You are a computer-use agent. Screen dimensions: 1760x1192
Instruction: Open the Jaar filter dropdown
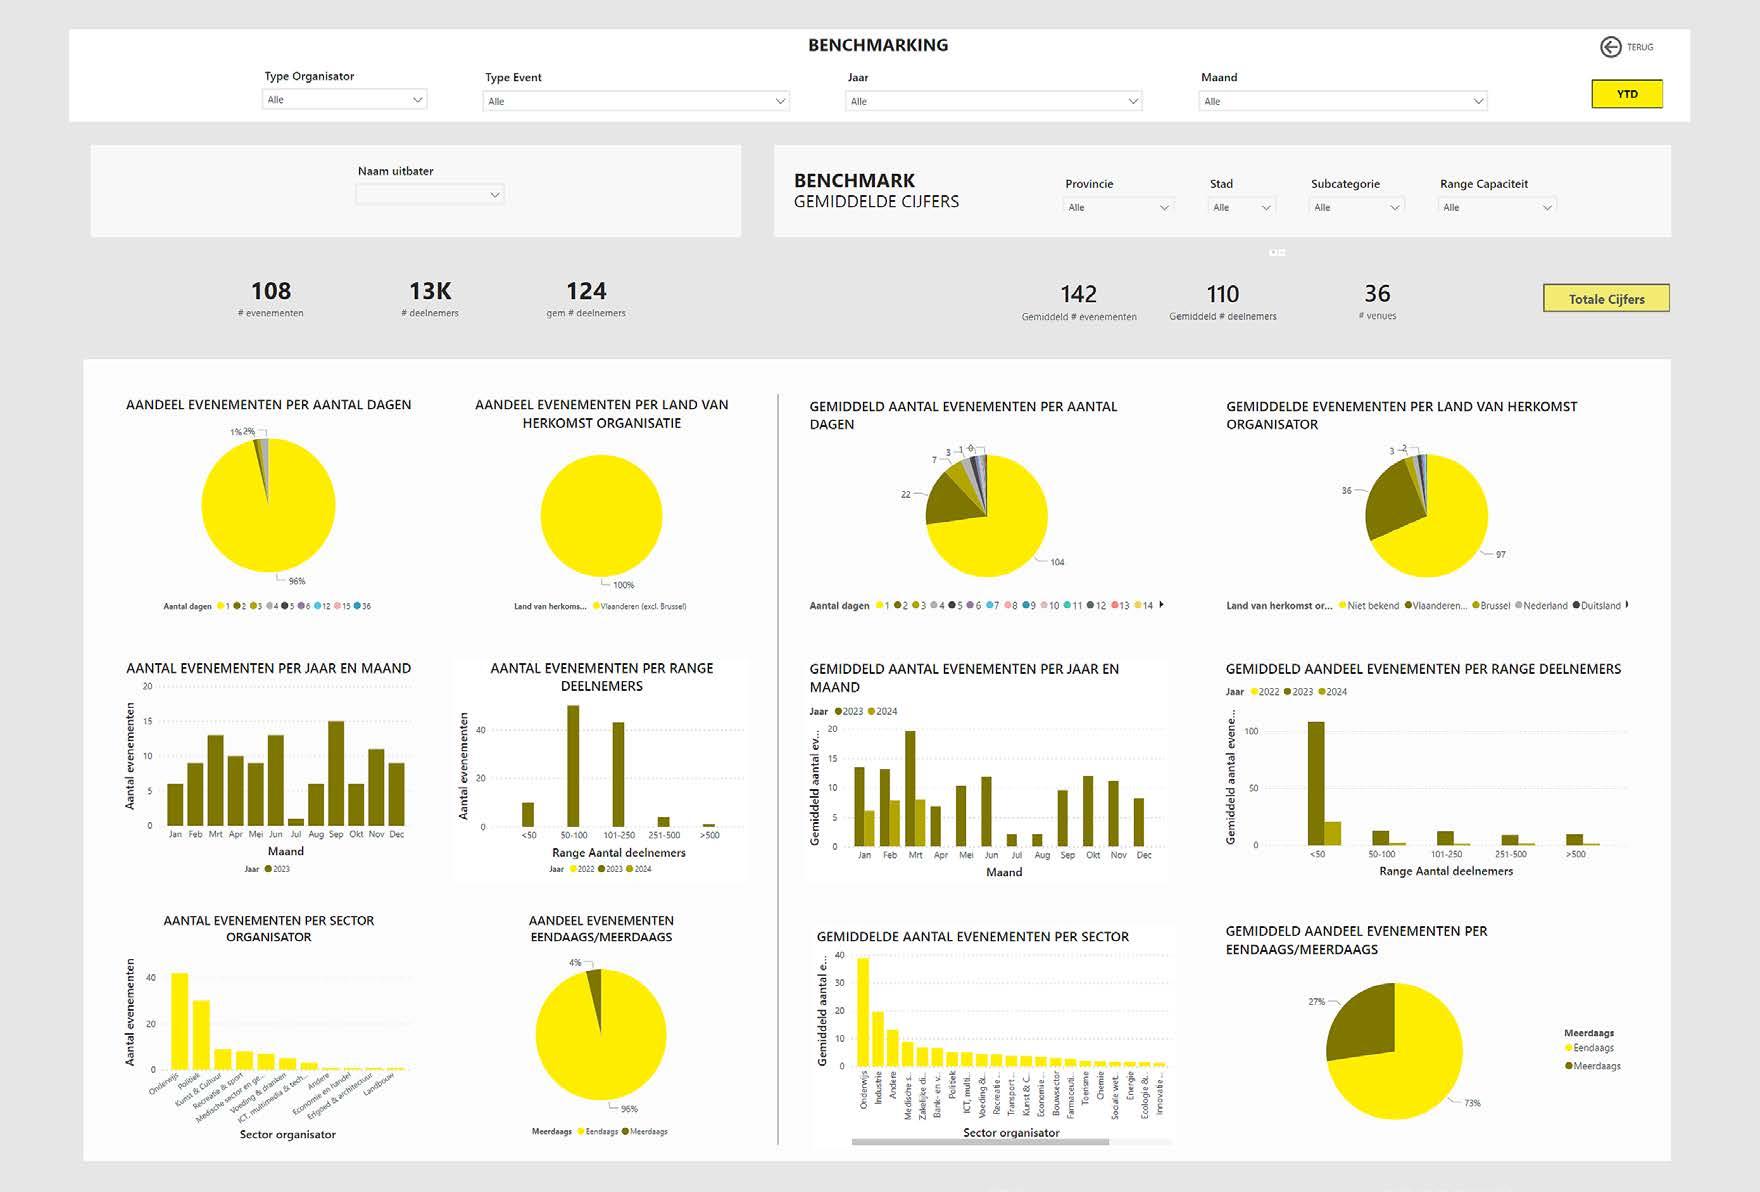[993, 101]
